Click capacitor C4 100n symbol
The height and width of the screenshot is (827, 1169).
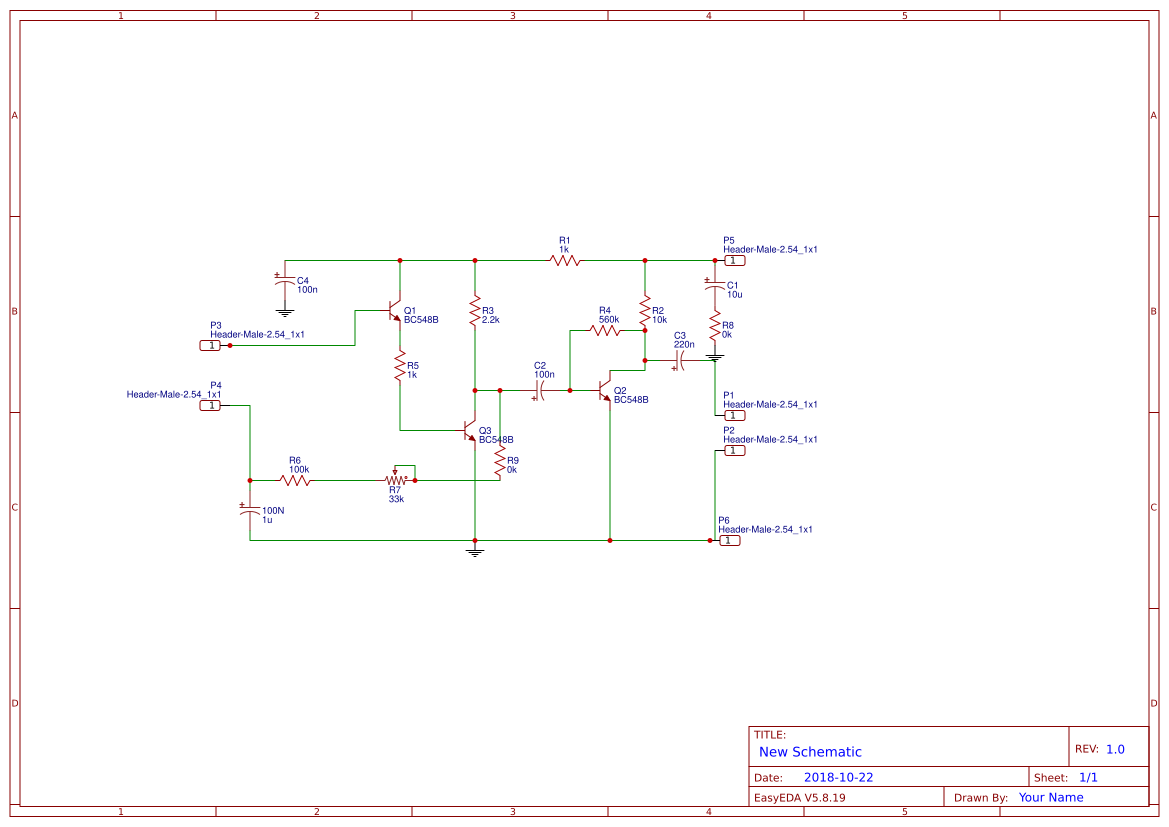click(x=285, y=280)
